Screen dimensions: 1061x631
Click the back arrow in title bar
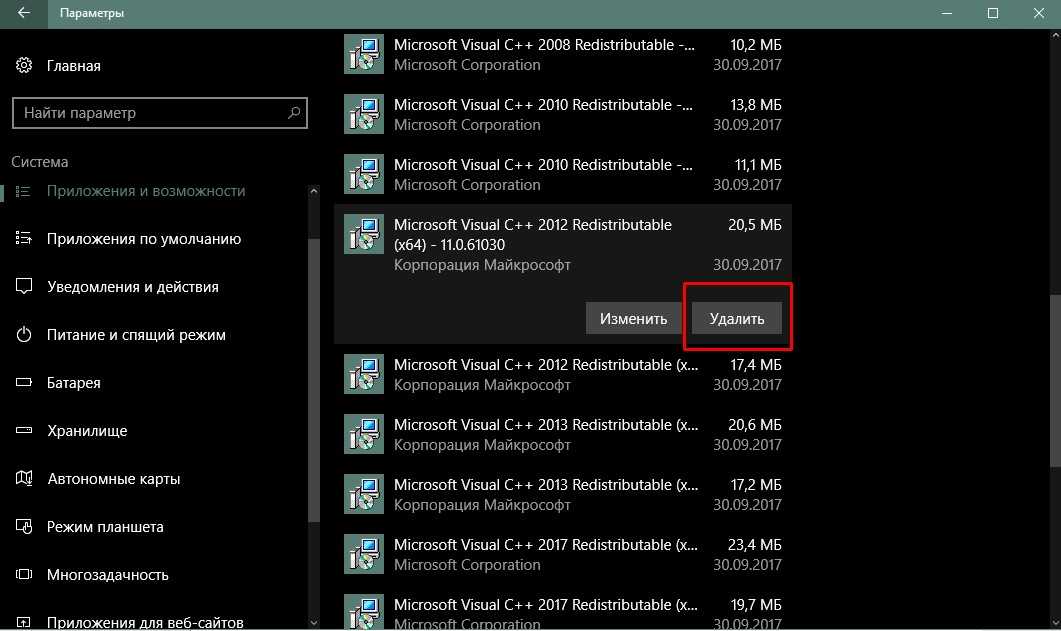click(x=23, y=14)
